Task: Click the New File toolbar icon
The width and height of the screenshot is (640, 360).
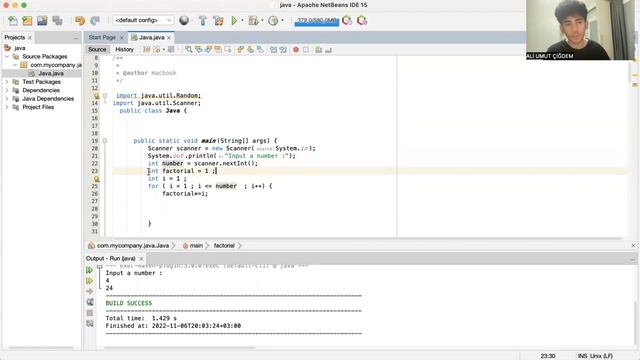Action: [13, 20]
